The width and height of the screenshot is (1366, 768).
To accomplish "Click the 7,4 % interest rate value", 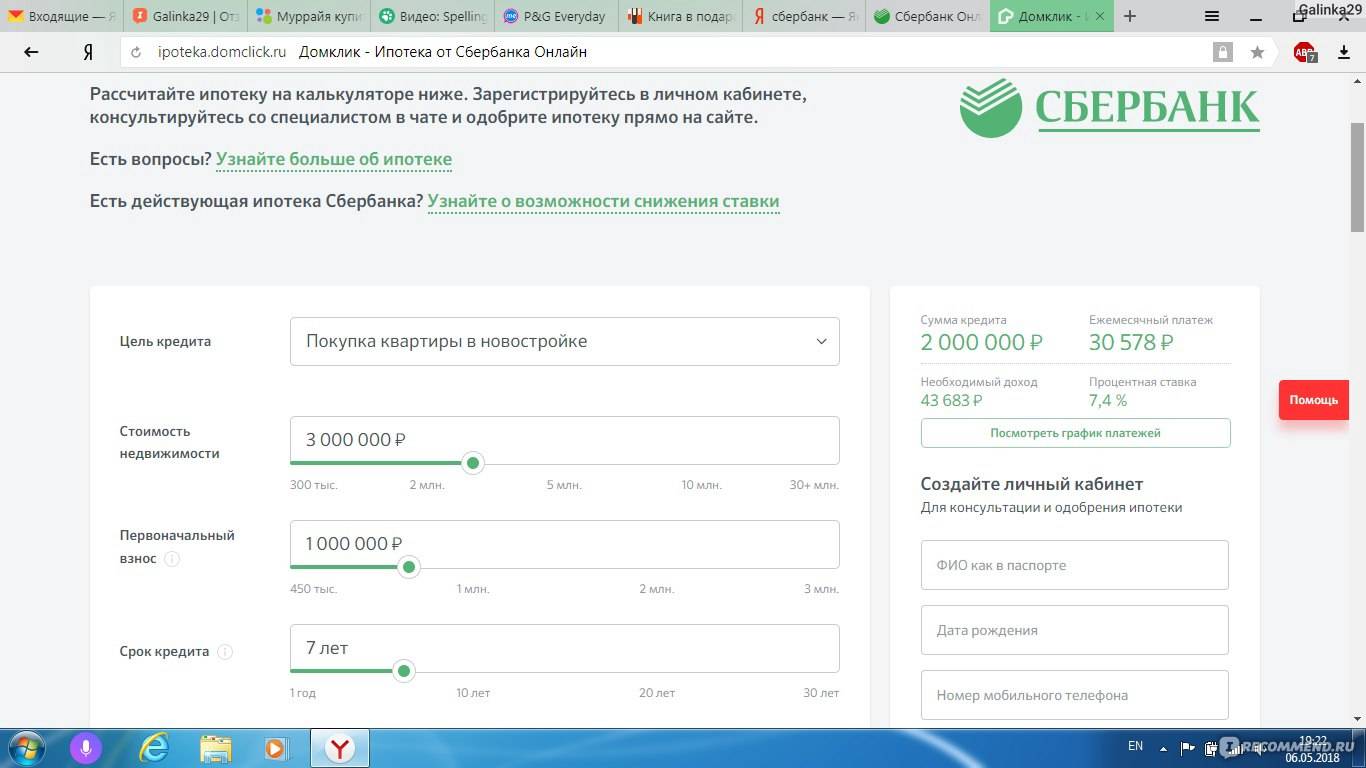I will 1108,400.
